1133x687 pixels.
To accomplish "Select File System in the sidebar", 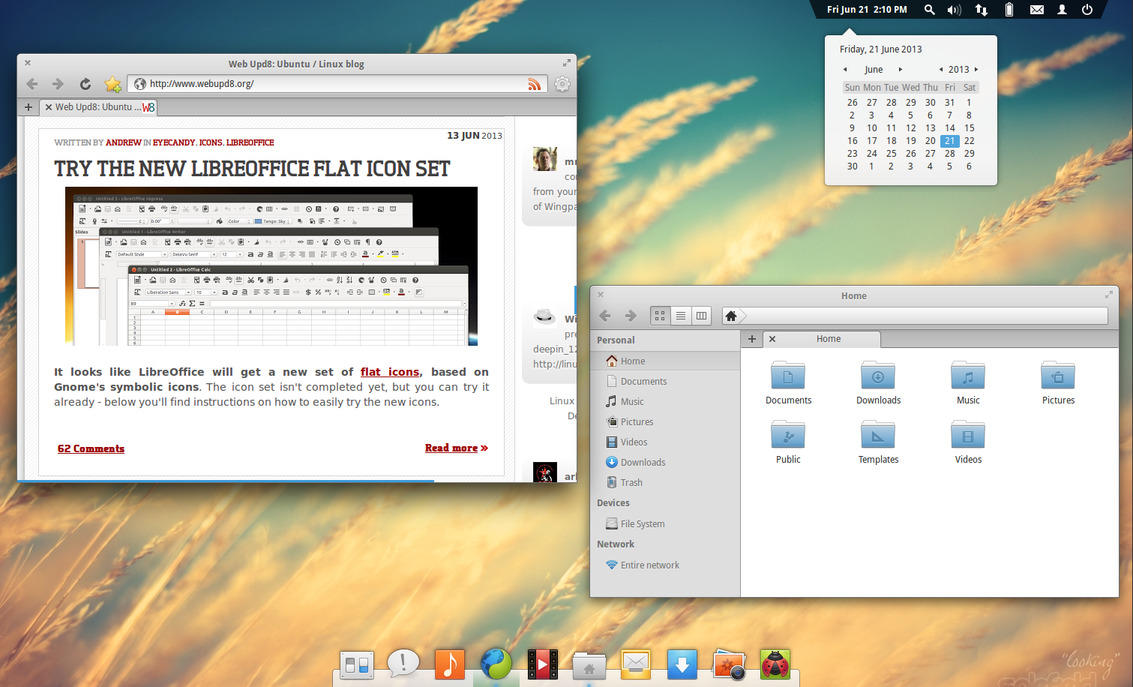I will click(665, 523).
